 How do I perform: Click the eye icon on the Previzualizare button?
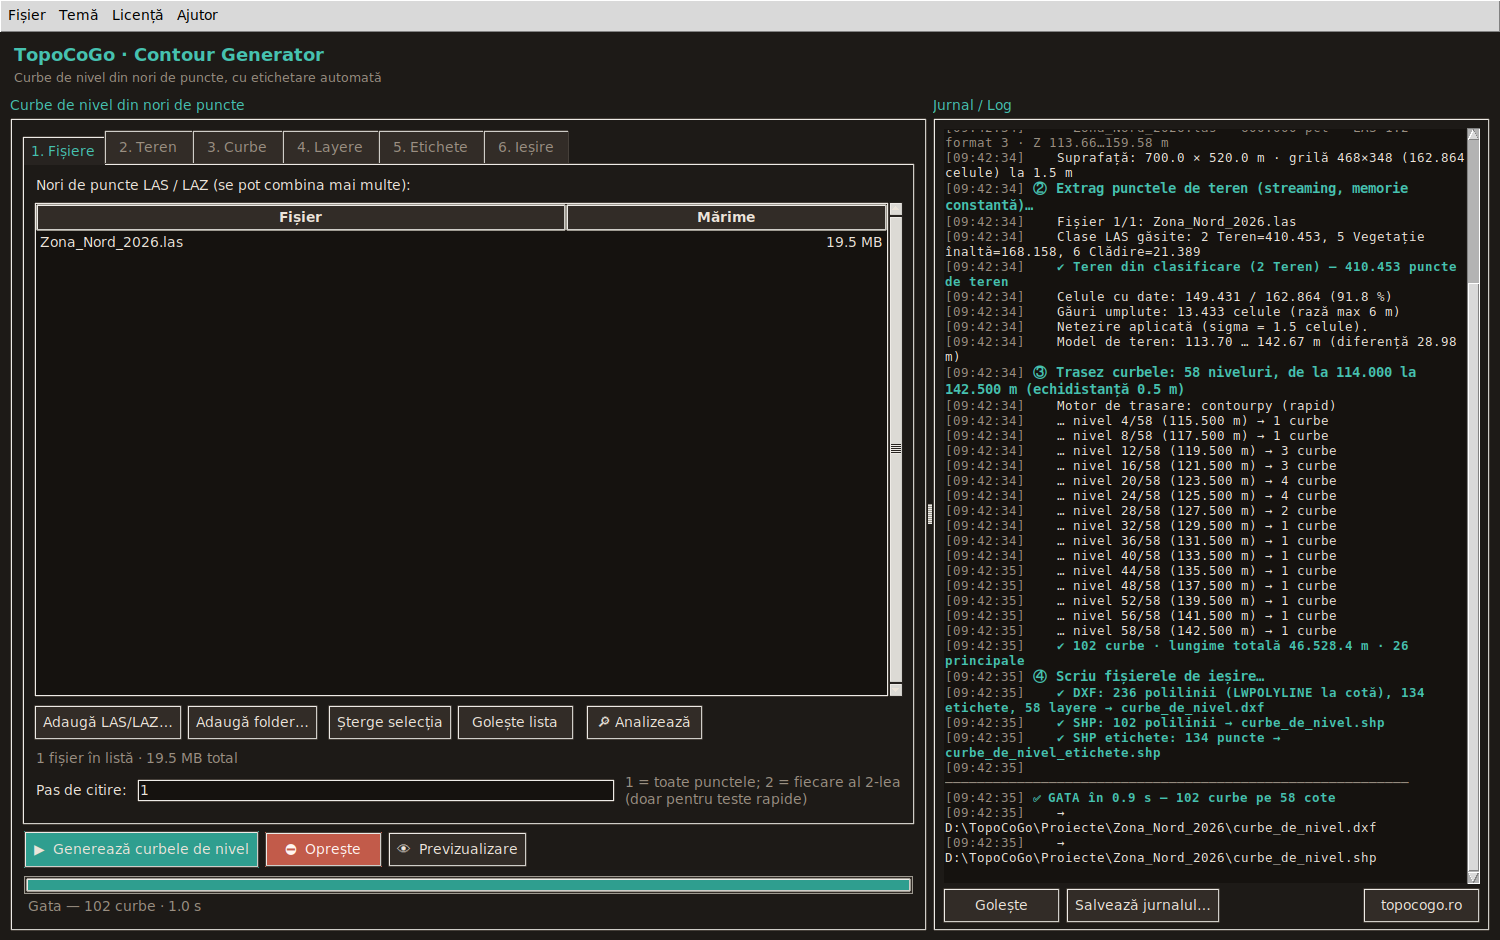[404, 849]
